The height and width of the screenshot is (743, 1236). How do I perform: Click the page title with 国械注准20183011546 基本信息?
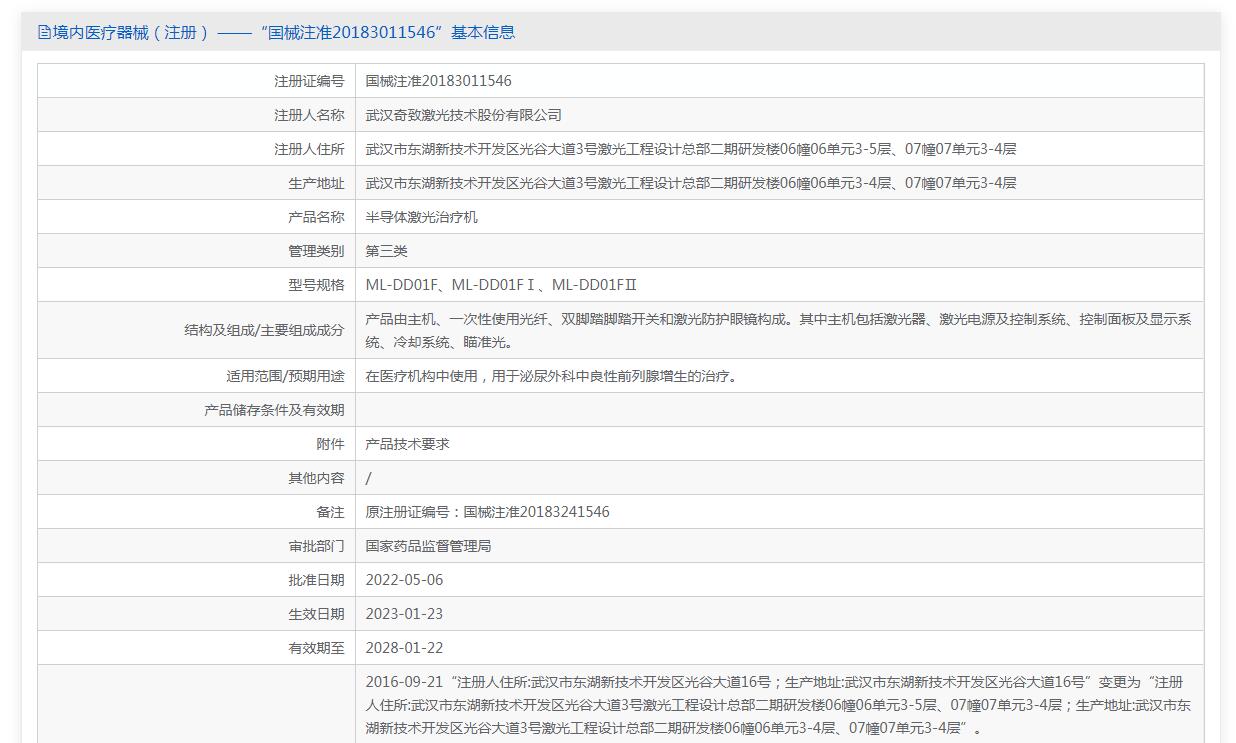pos(284,32)
